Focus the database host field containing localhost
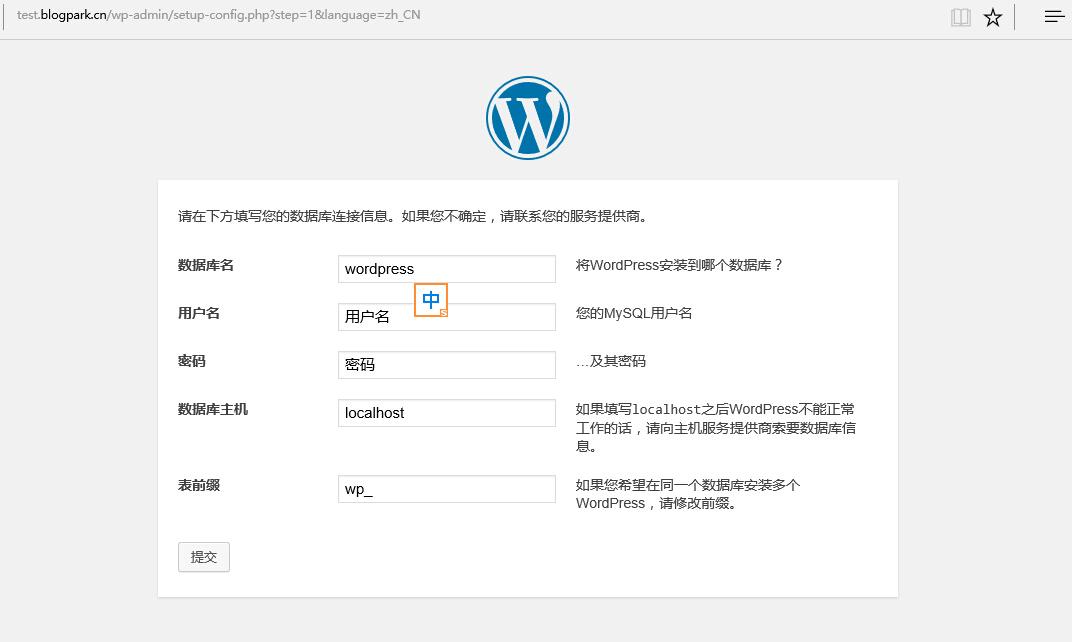 click(x=446, y=413)
